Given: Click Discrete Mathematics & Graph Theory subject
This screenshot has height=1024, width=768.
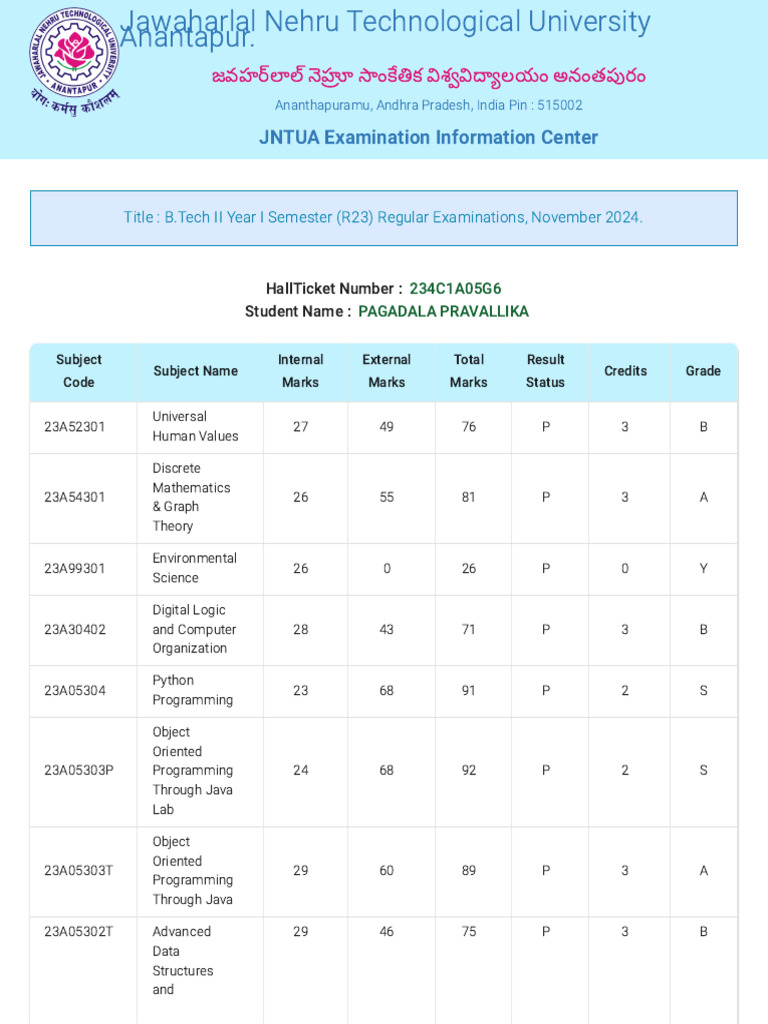Looking at the screenshot, I should coord(191,497).
